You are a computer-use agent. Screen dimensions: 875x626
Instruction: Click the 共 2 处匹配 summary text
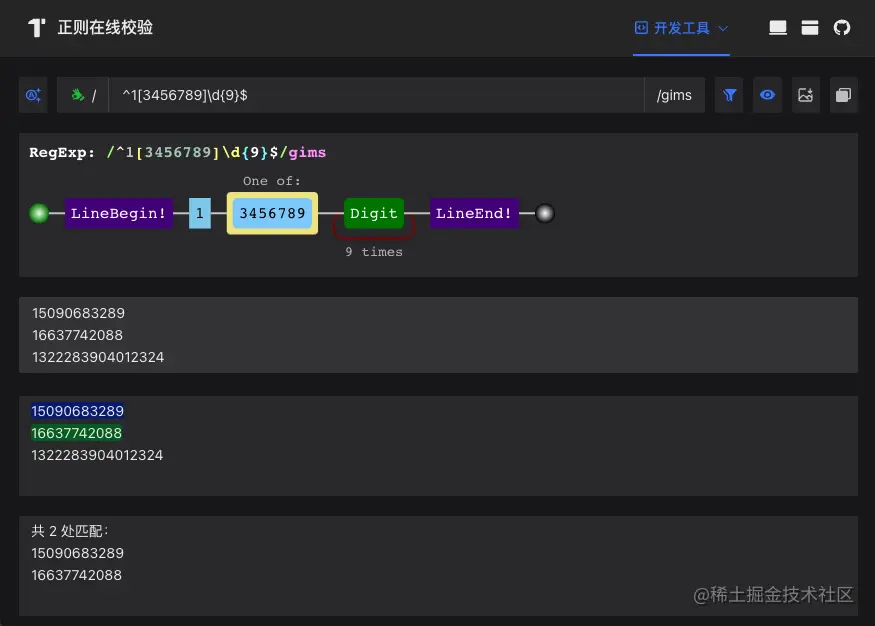click(70, 531)
